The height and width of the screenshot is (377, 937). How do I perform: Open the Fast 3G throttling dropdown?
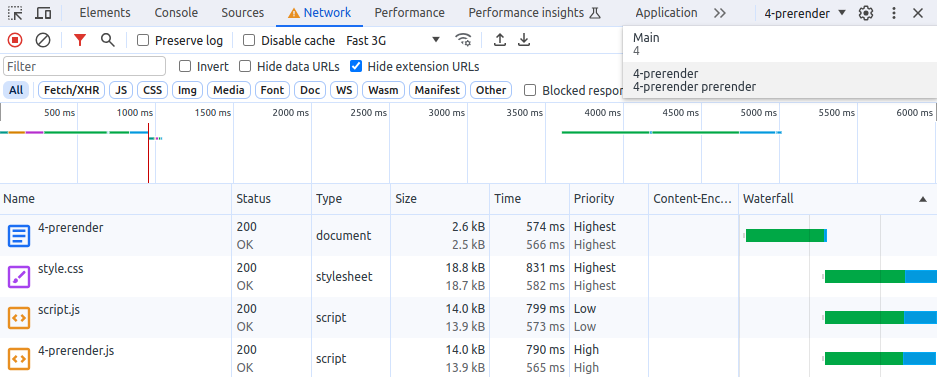click(393, 40)
